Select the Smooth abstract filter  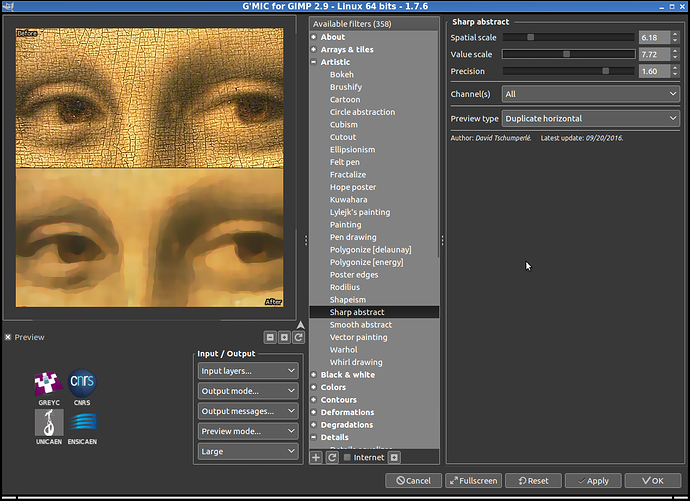click(361, 325)
